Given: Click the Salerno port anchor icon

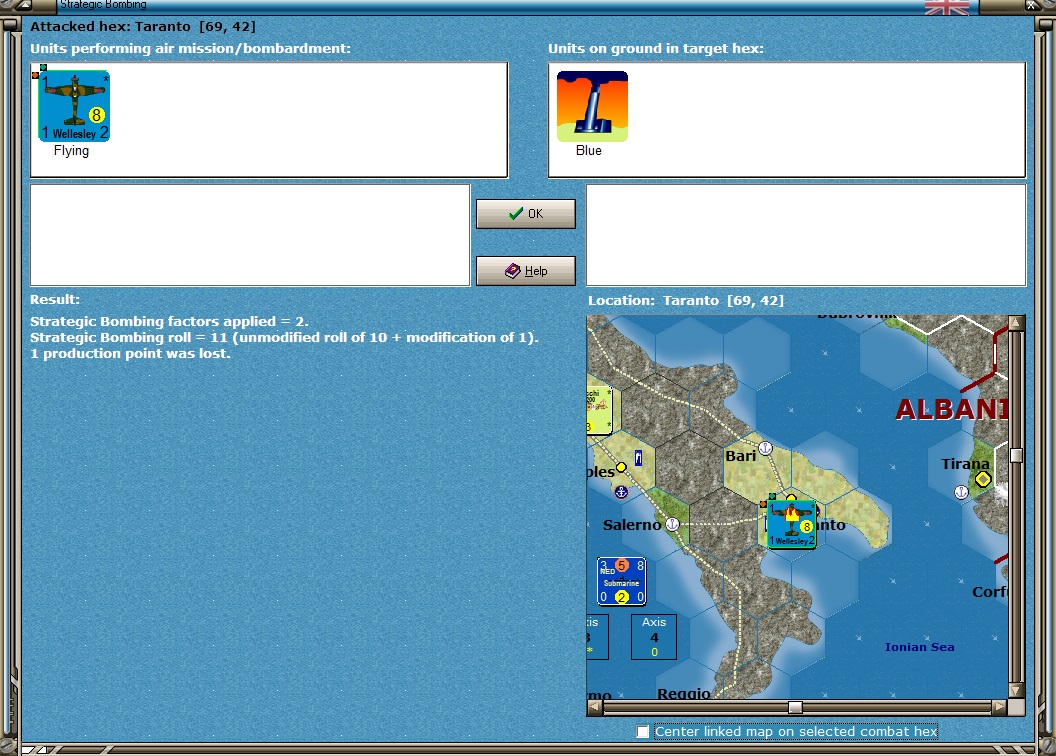Looking at the screenshot, I should click(672, 524).
